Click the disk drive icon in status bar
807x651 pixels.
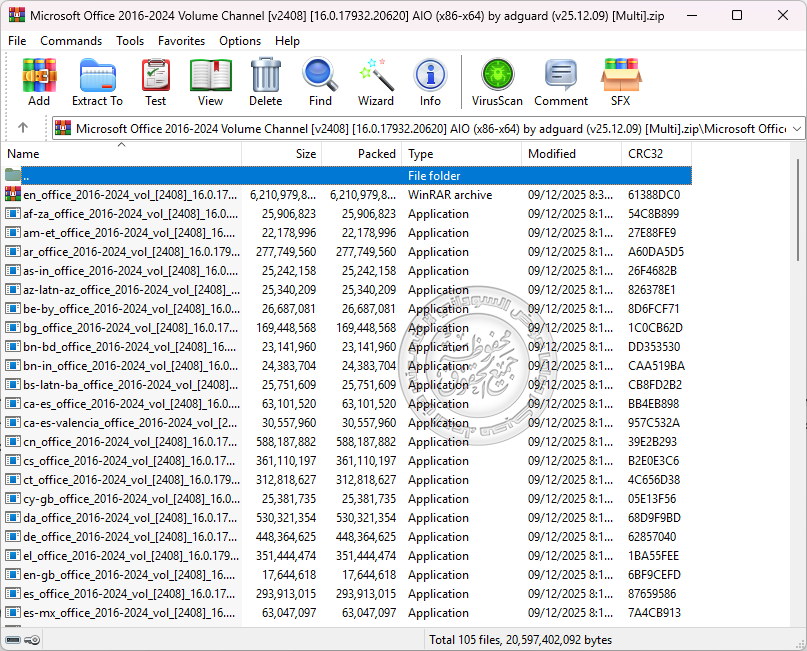13,640
